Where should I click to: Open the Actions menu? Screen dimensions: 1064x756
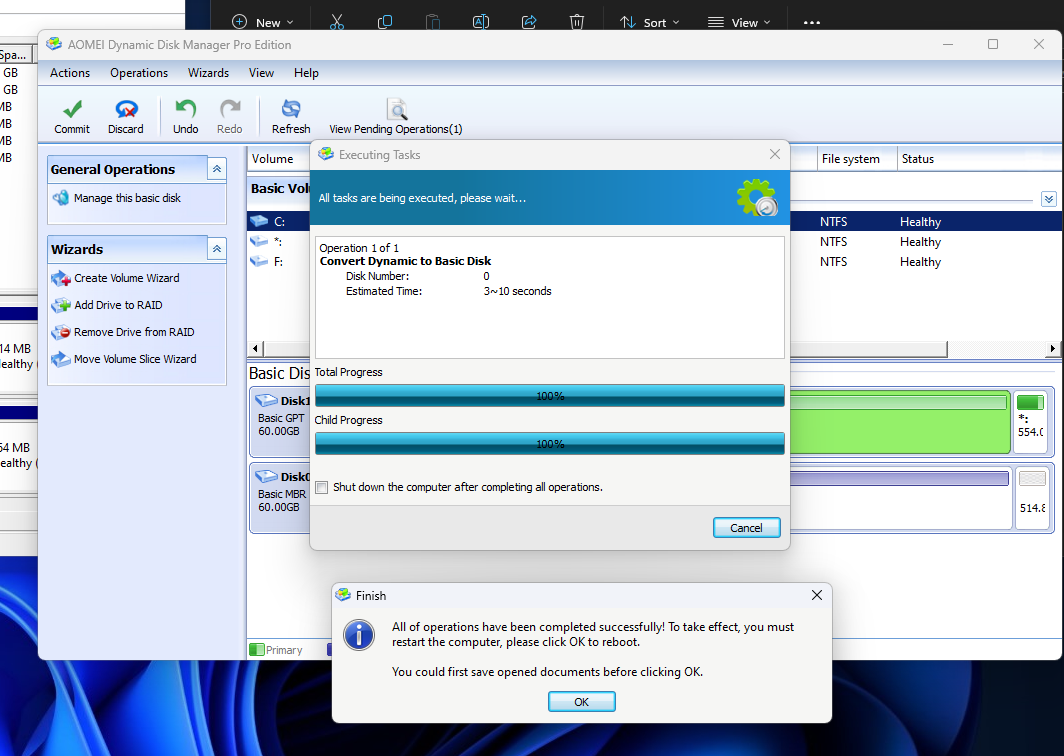click(70, 73)
